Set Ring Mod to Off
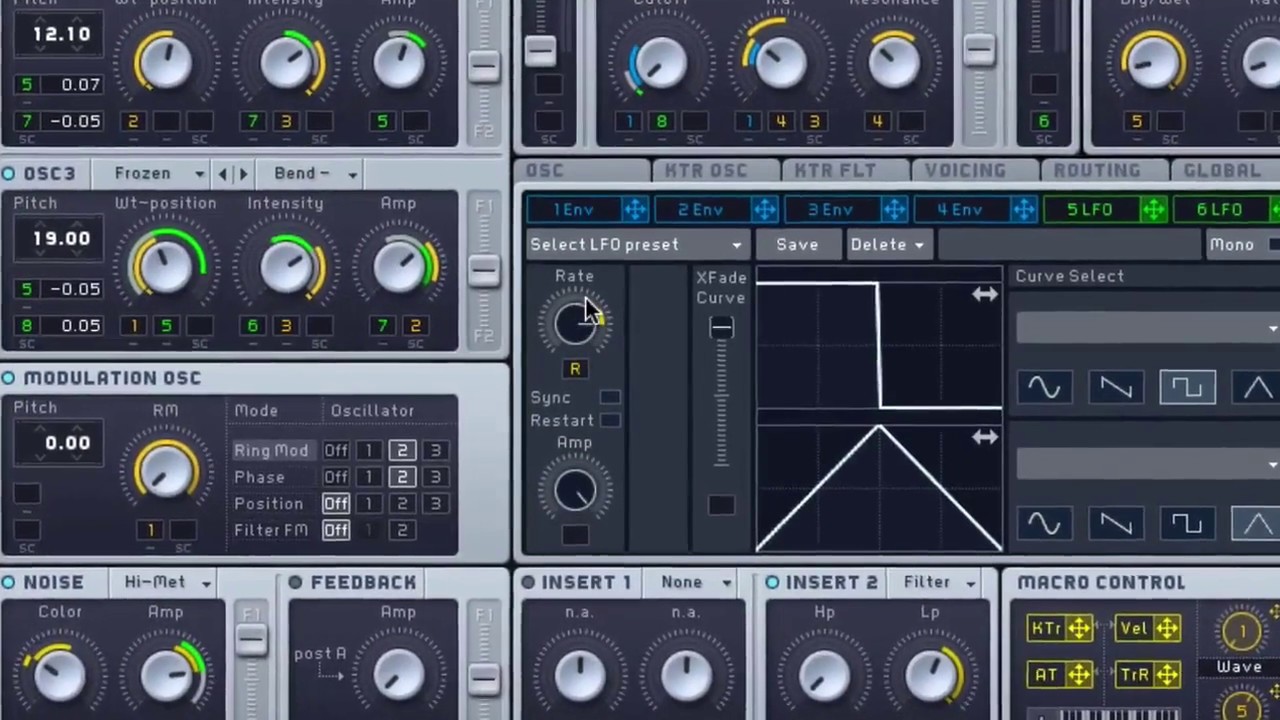The image size is (1280, 720). tap(336, 451)
